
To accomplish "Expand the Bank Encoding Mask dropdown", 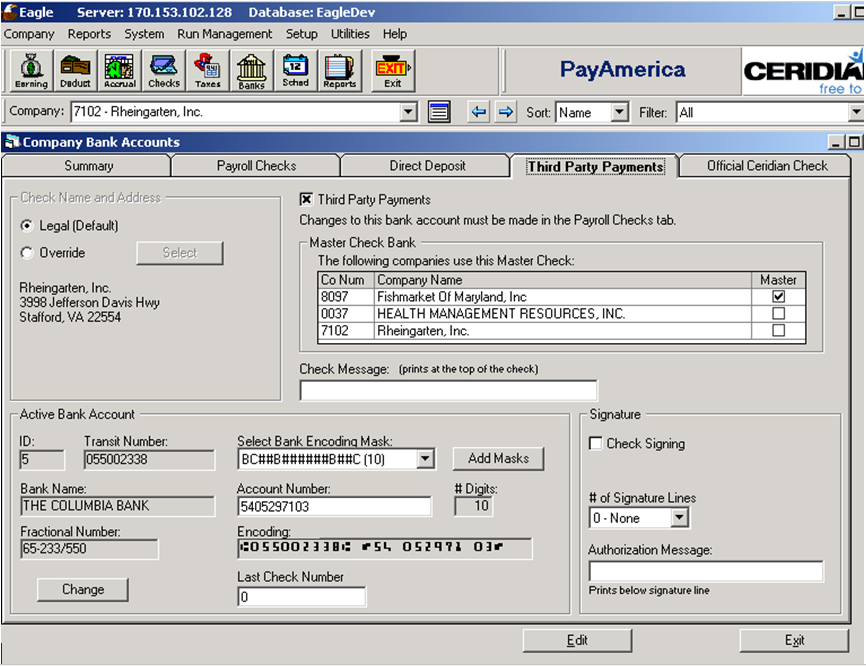I will pos(425,458).
